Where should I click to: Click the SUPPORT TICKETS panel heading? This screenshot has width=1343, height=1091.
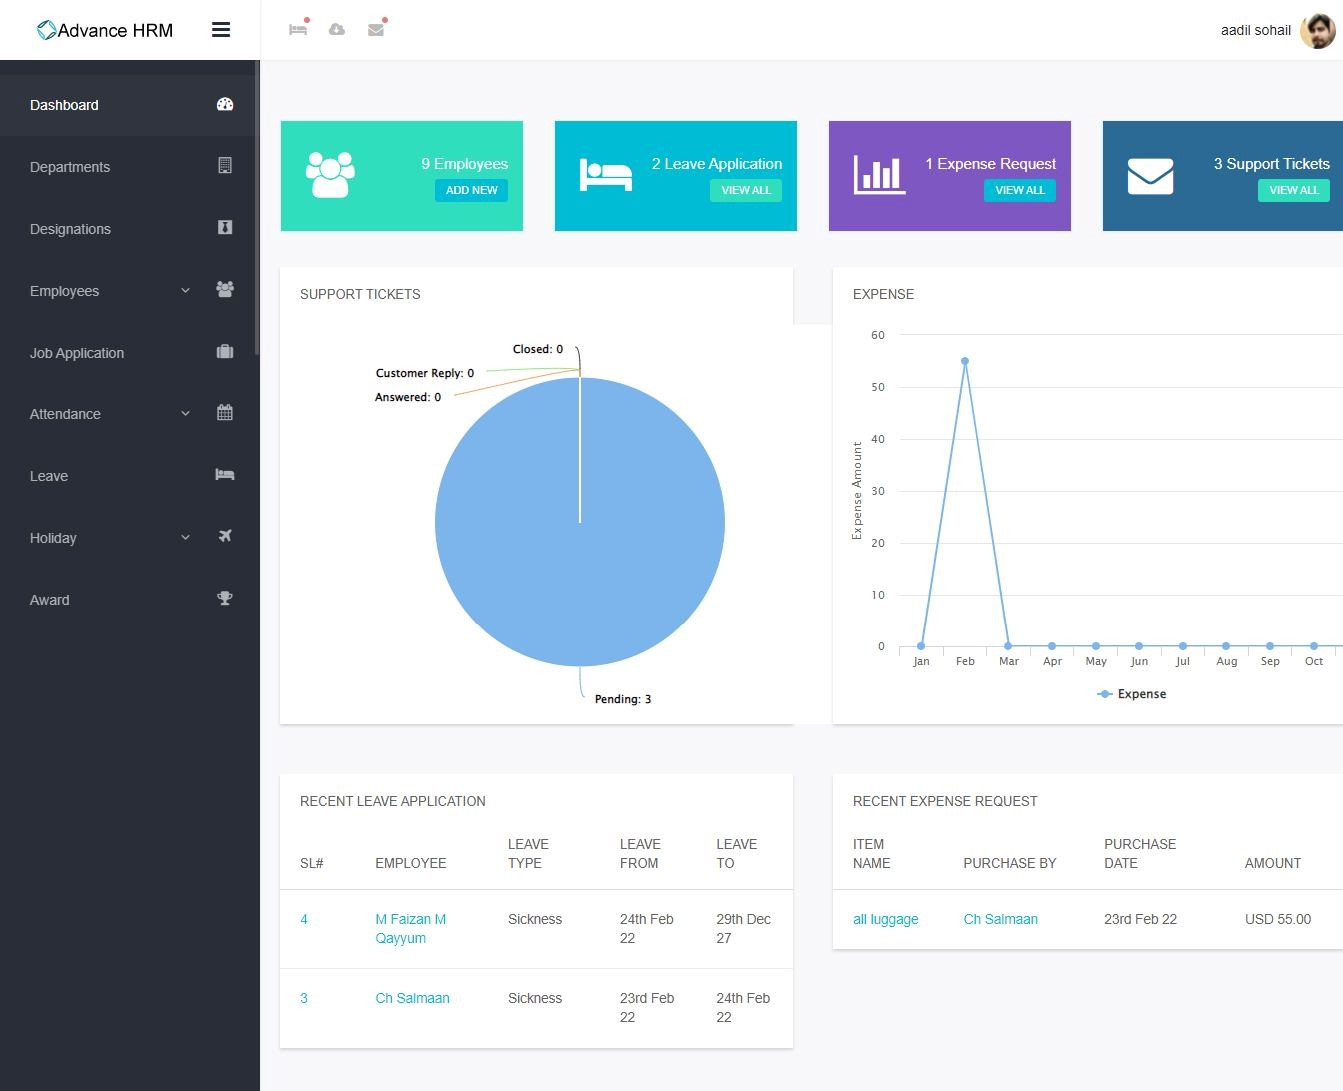pyautogui.click(x=360, y=294)
